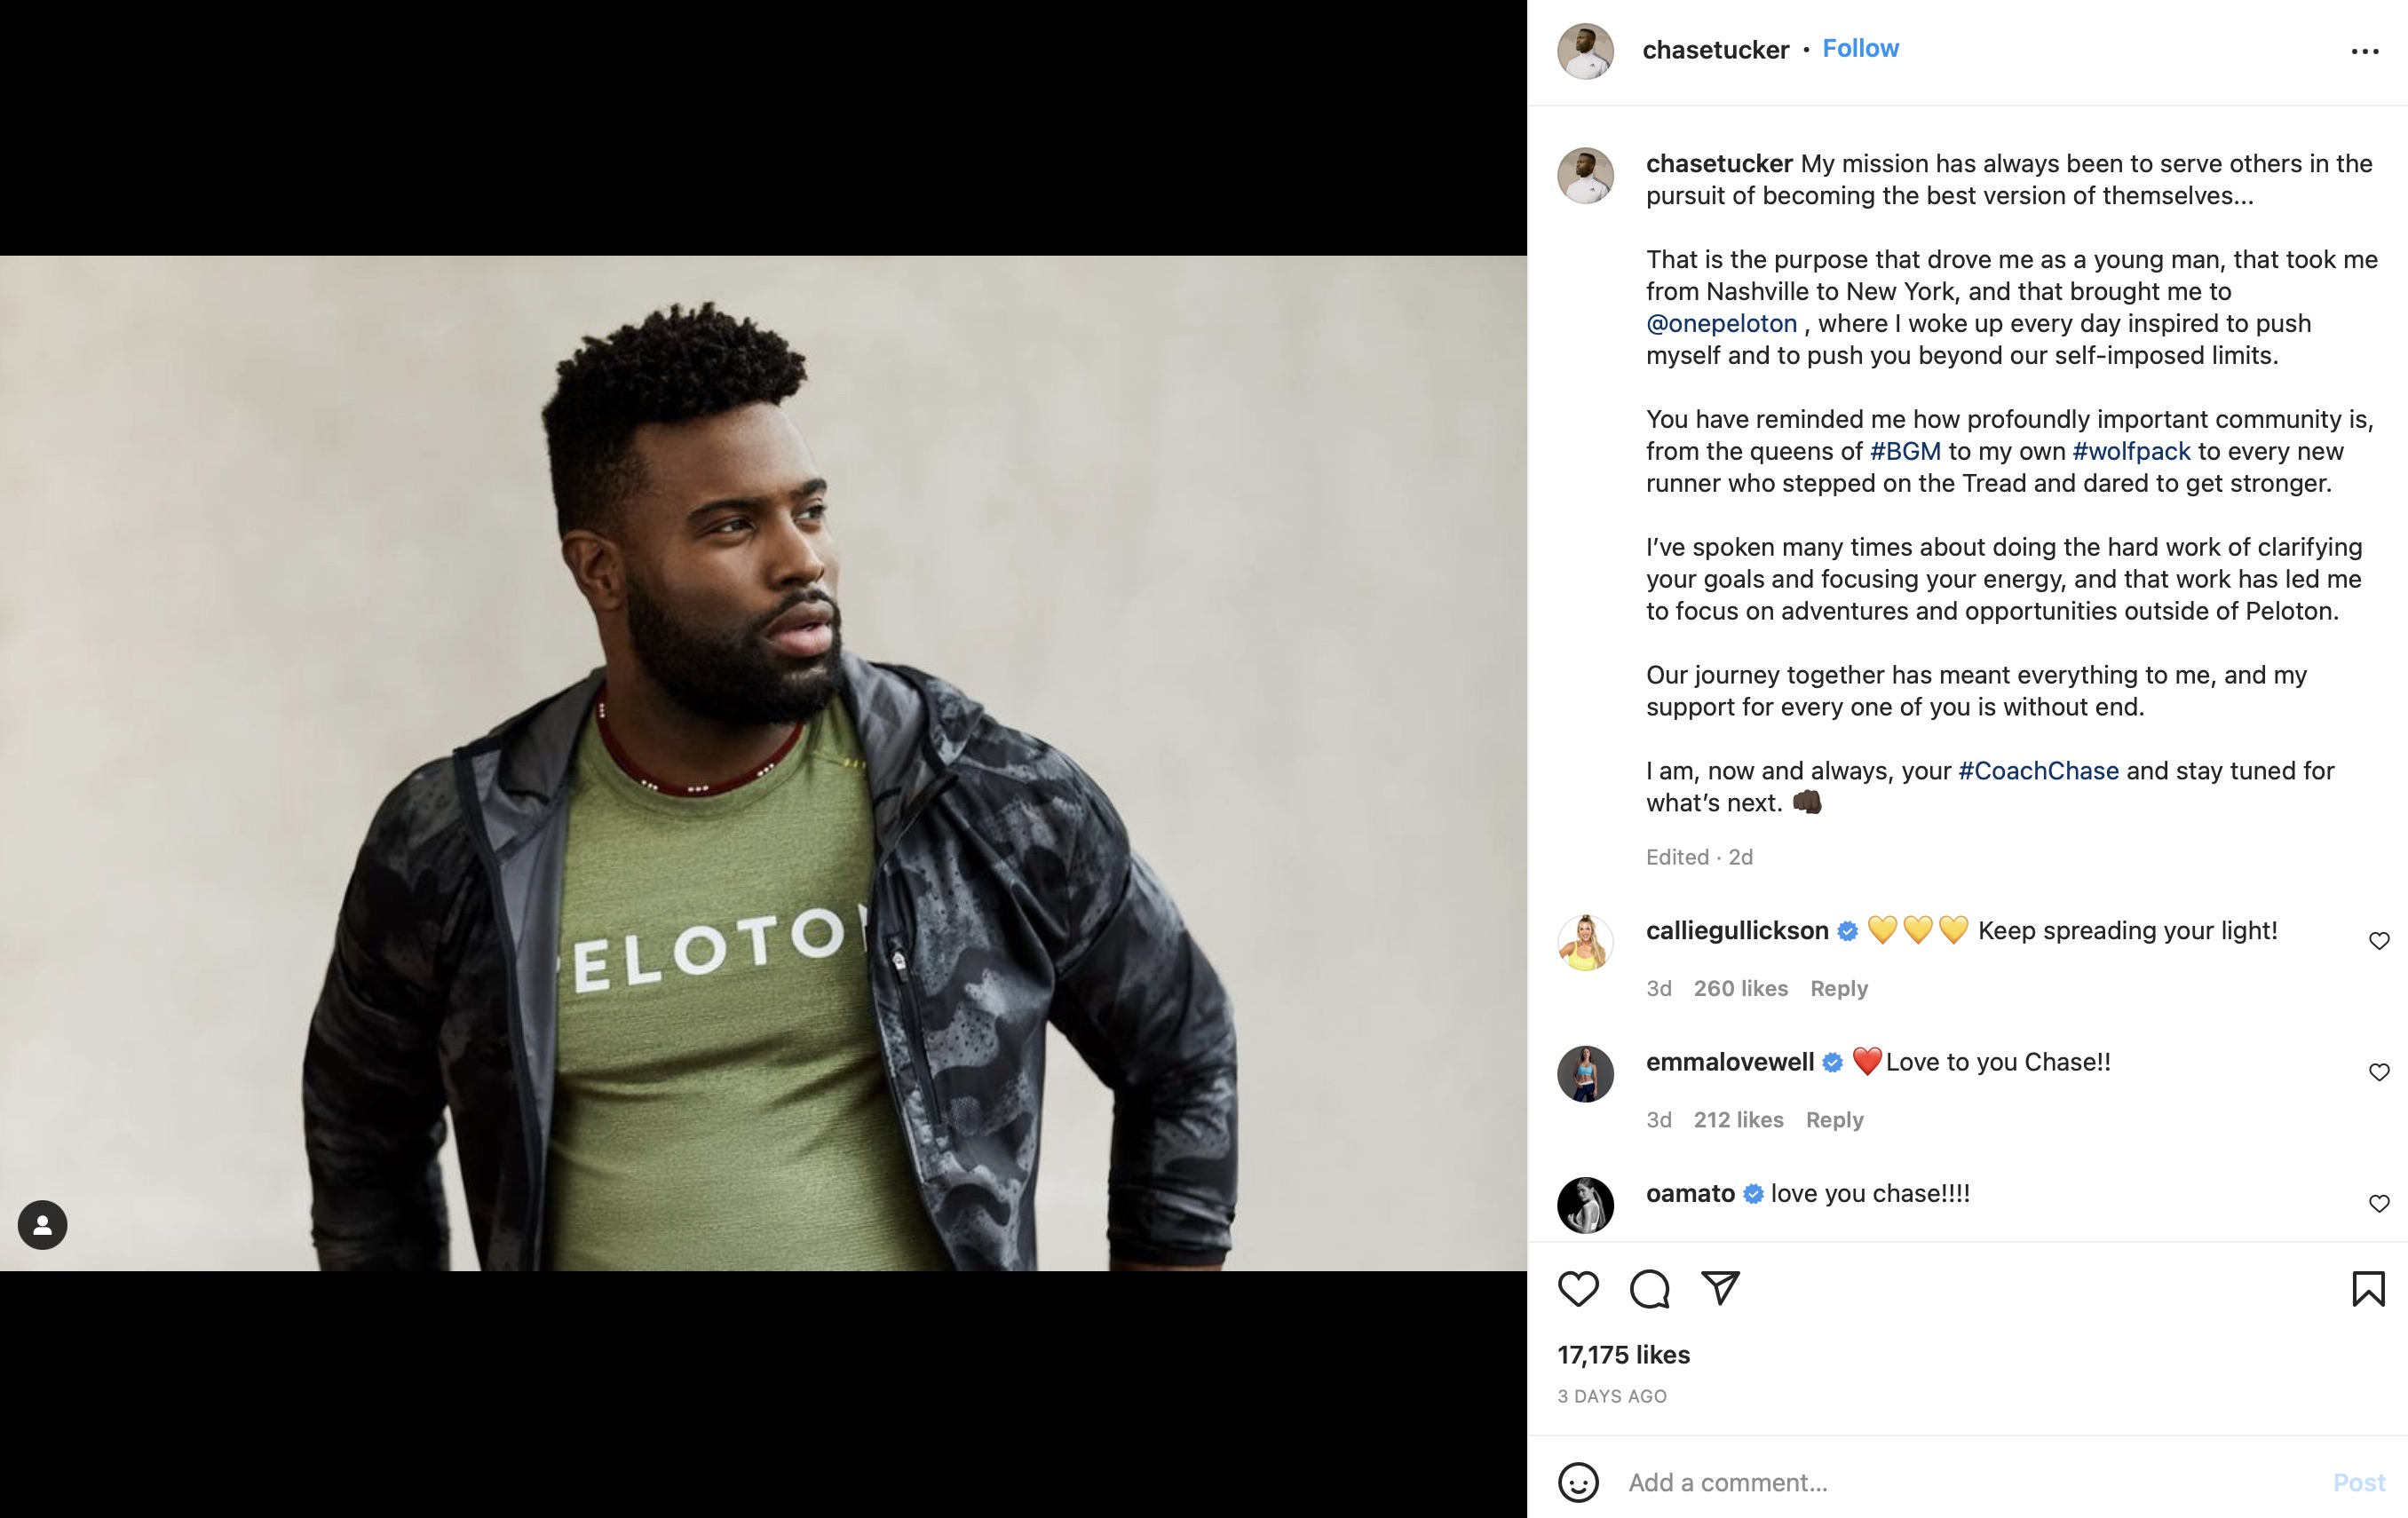
Task: Open the emoji picker smiley icon
Action: [x=1578, y=1482]
